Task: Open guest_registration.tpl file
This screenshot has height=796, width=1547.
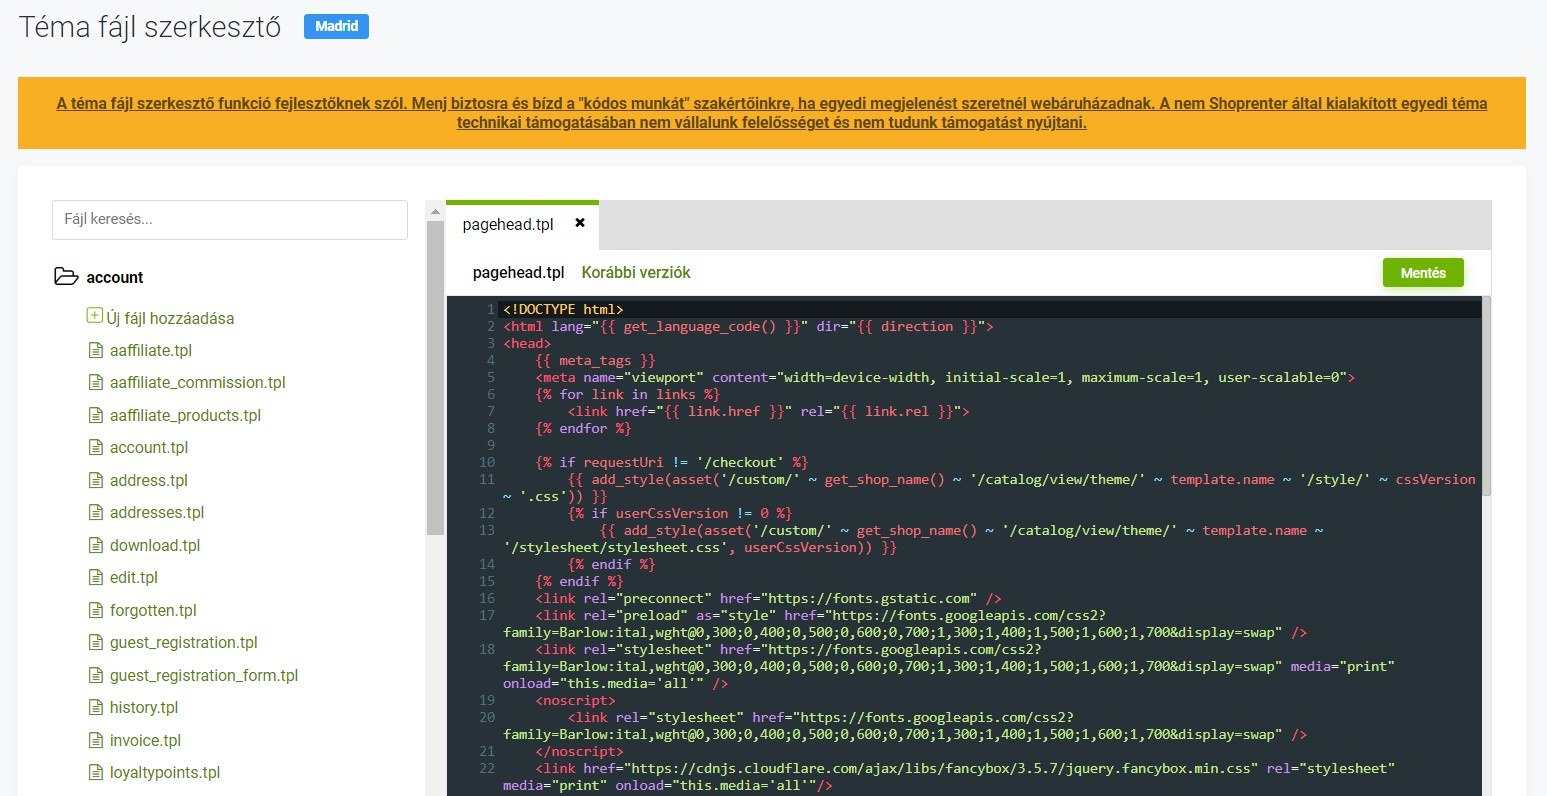Action: pos(184,642)
